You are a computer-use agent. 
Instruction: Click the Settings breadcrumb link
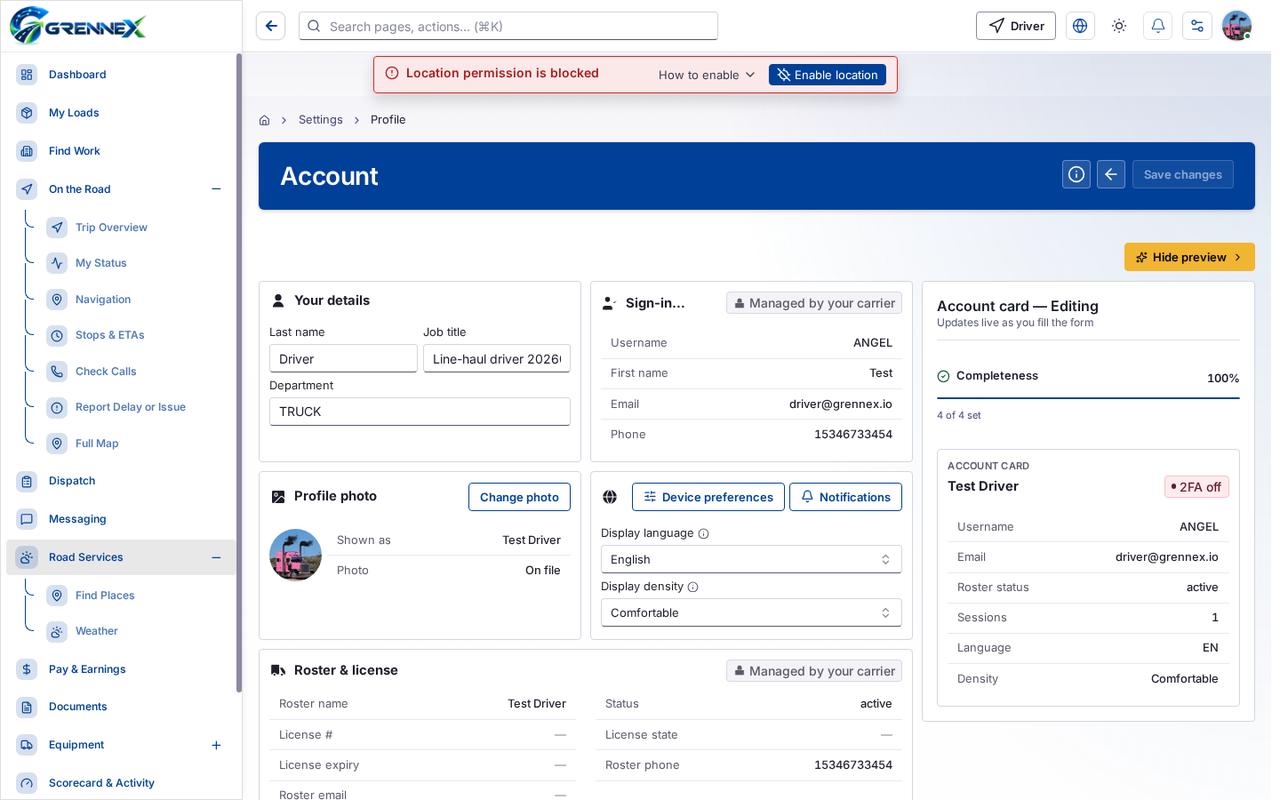pos(320,120)
